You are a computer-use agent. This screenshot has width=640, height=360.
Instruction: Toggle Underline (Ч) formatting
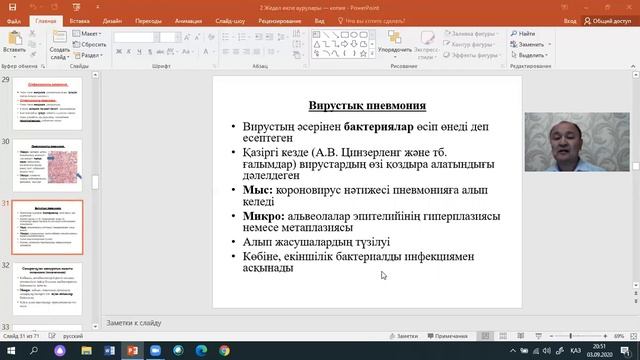pos(139,51)
